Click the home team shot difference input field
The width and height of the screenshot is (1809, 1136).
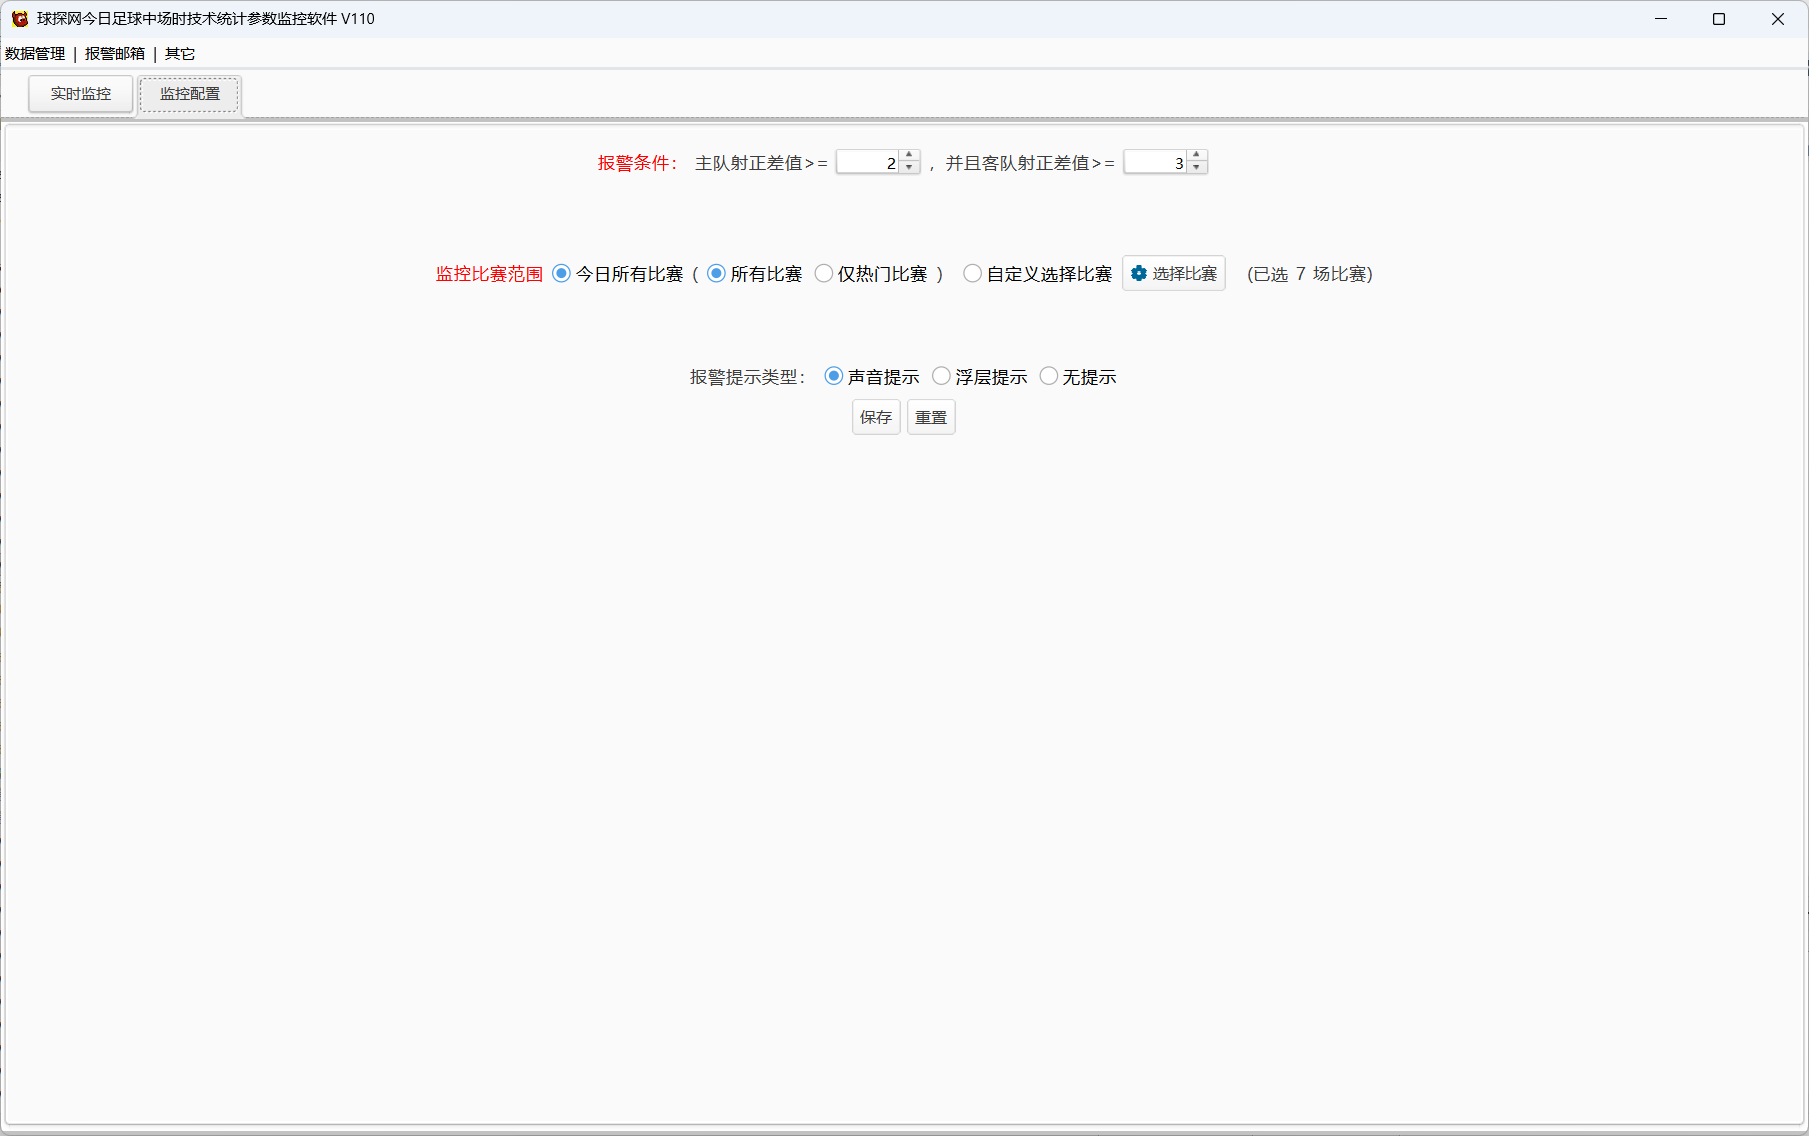867,162
